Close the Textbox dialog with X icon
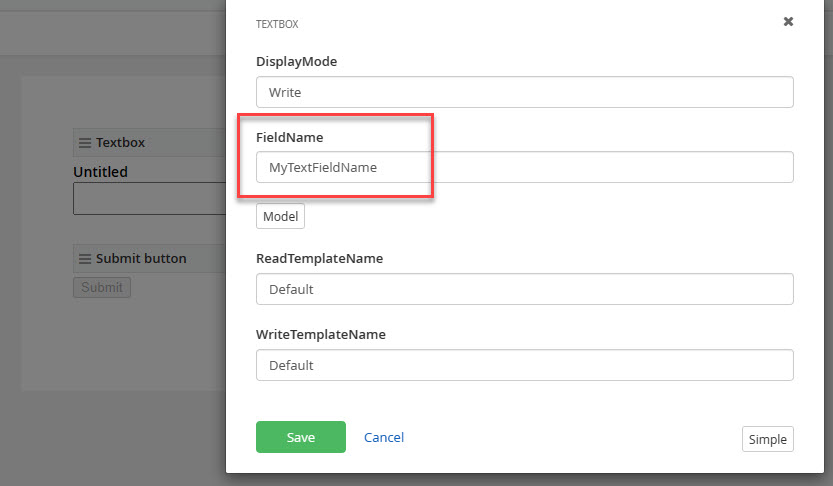This screenshot has height=486, width=833. click(788, 22)
